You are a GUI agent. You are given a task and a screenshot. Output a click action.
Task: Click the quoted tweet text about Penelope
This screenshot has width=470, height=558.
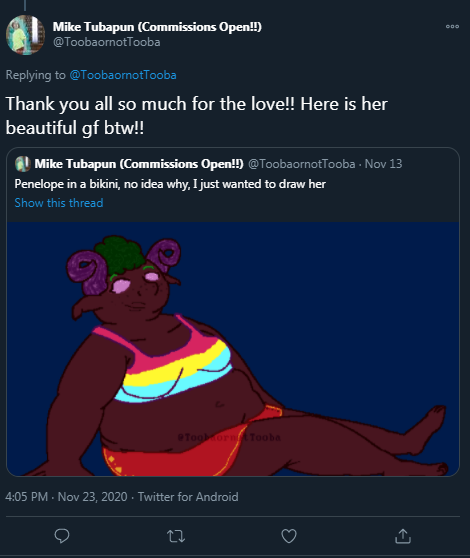click(x=170, y=184)
